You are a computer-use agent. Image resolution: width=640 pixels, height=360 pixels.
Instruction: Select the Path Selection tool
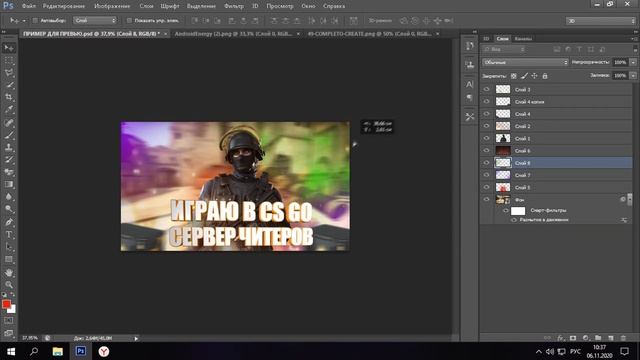(9, 247)
